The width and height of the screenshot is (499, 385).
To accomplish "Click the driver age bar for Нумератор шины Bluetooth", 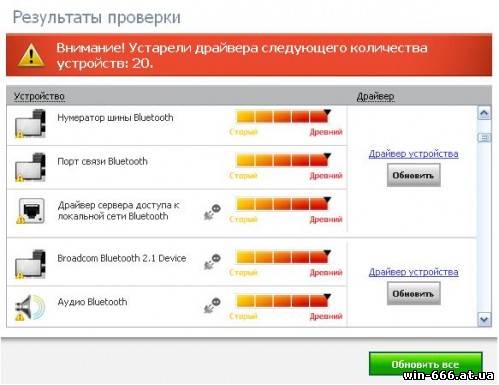I will tap(283, 117).
